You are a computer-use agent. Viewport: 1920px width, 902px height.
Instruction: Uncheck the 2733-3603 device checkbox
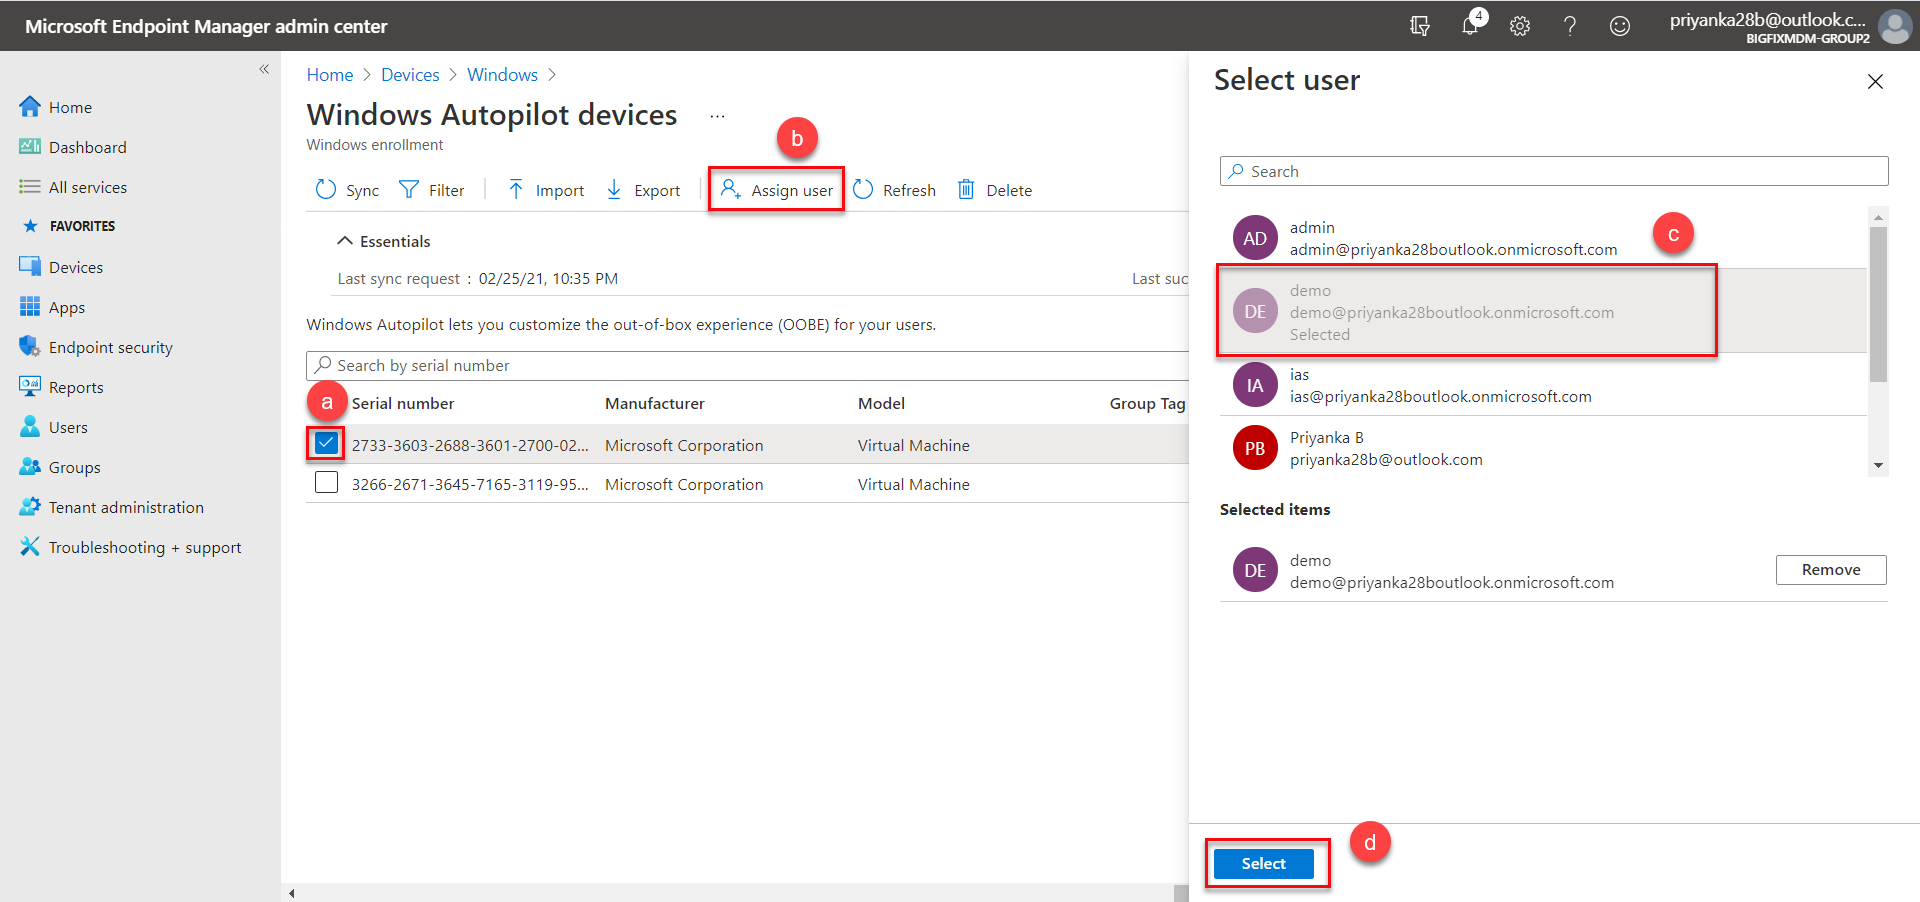click(326, 443)
